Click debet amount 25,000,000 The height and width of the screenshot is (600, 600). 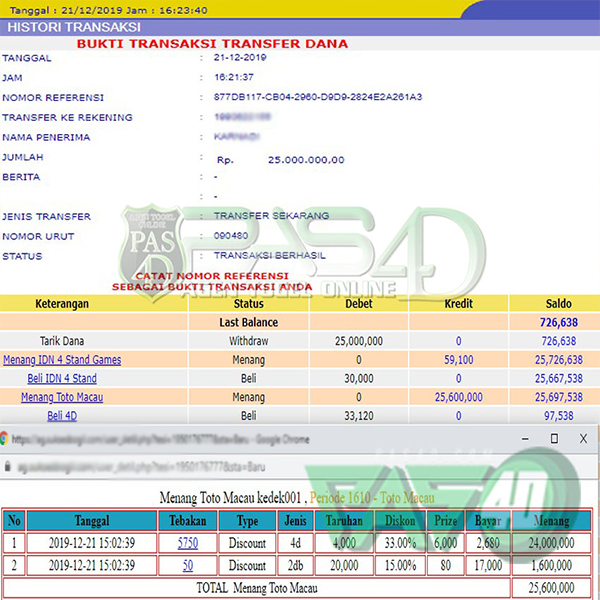(359, 341)
